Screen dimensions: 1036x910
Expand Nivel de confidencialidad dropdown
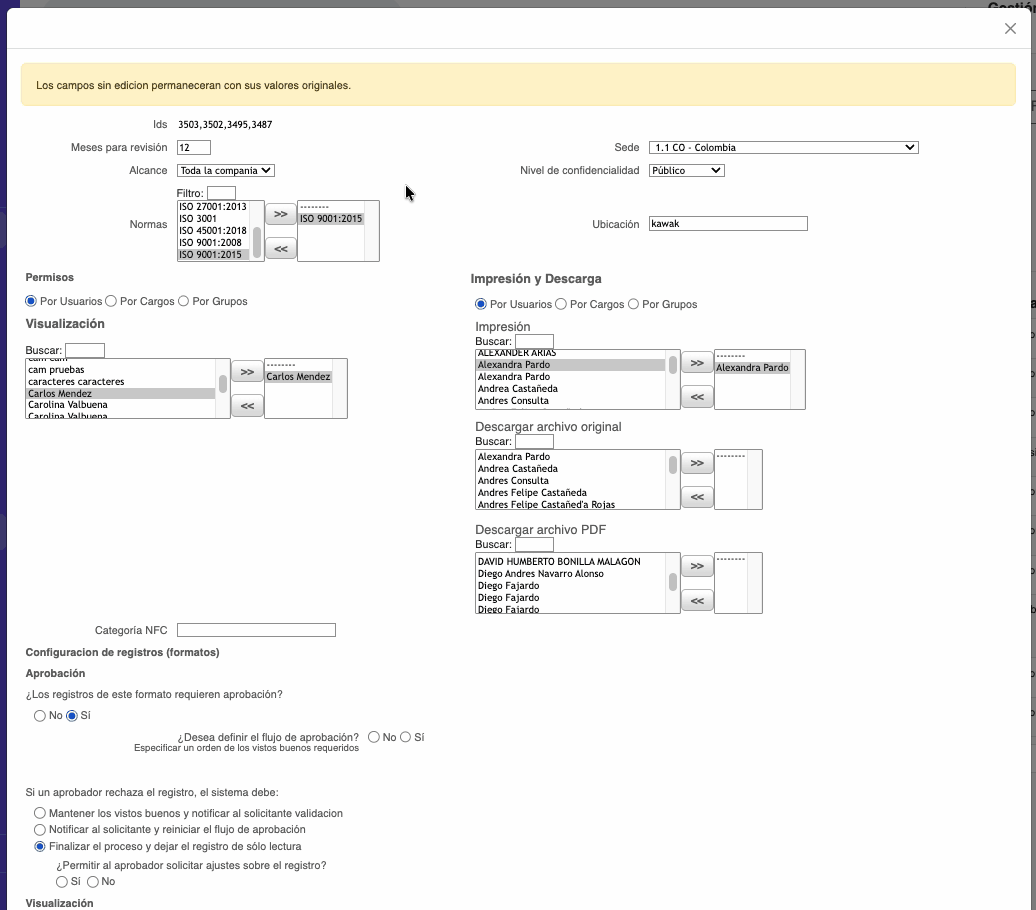[x=686, y=171]
